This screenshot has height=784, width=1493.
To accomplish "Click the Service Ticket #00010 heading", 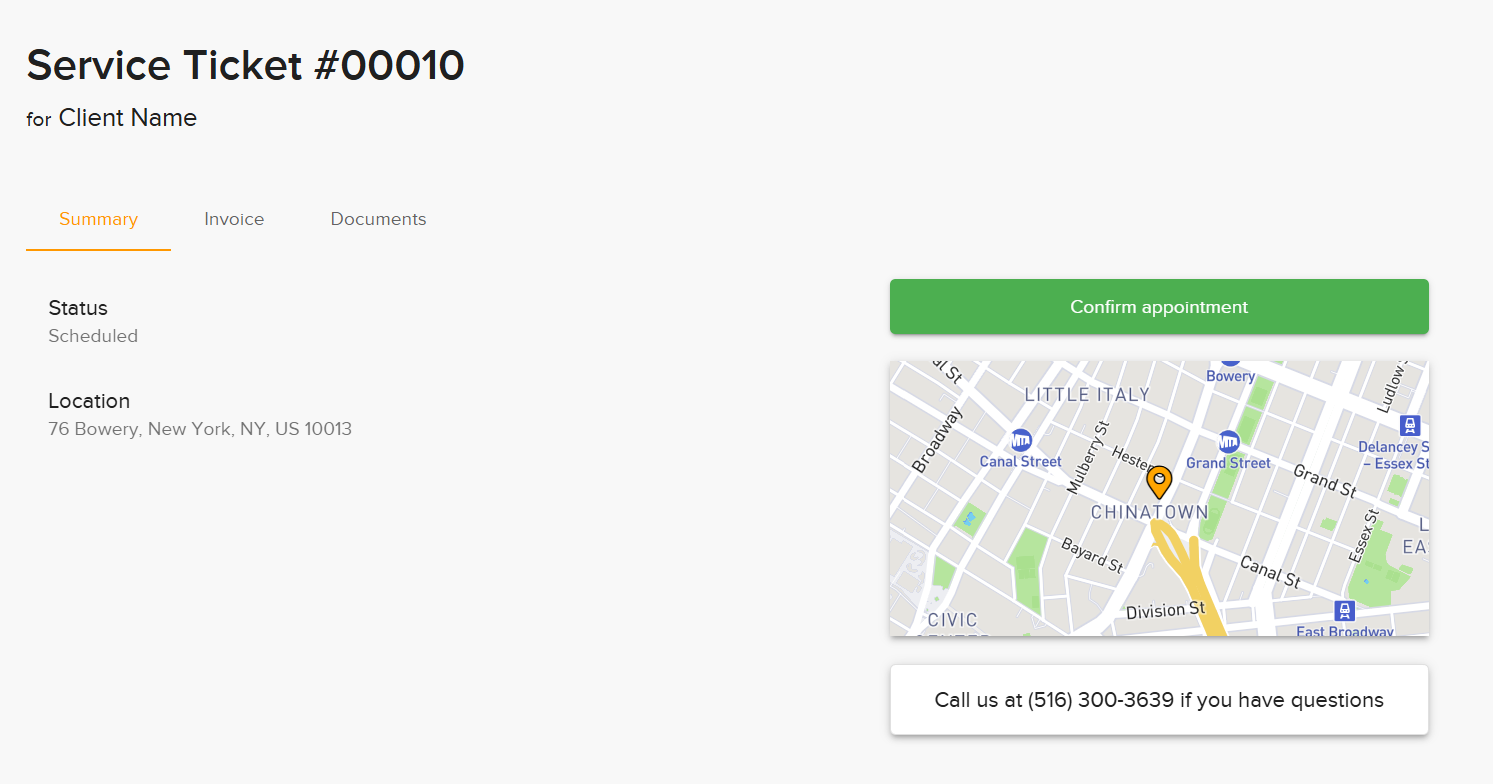I will coord(245,66).
